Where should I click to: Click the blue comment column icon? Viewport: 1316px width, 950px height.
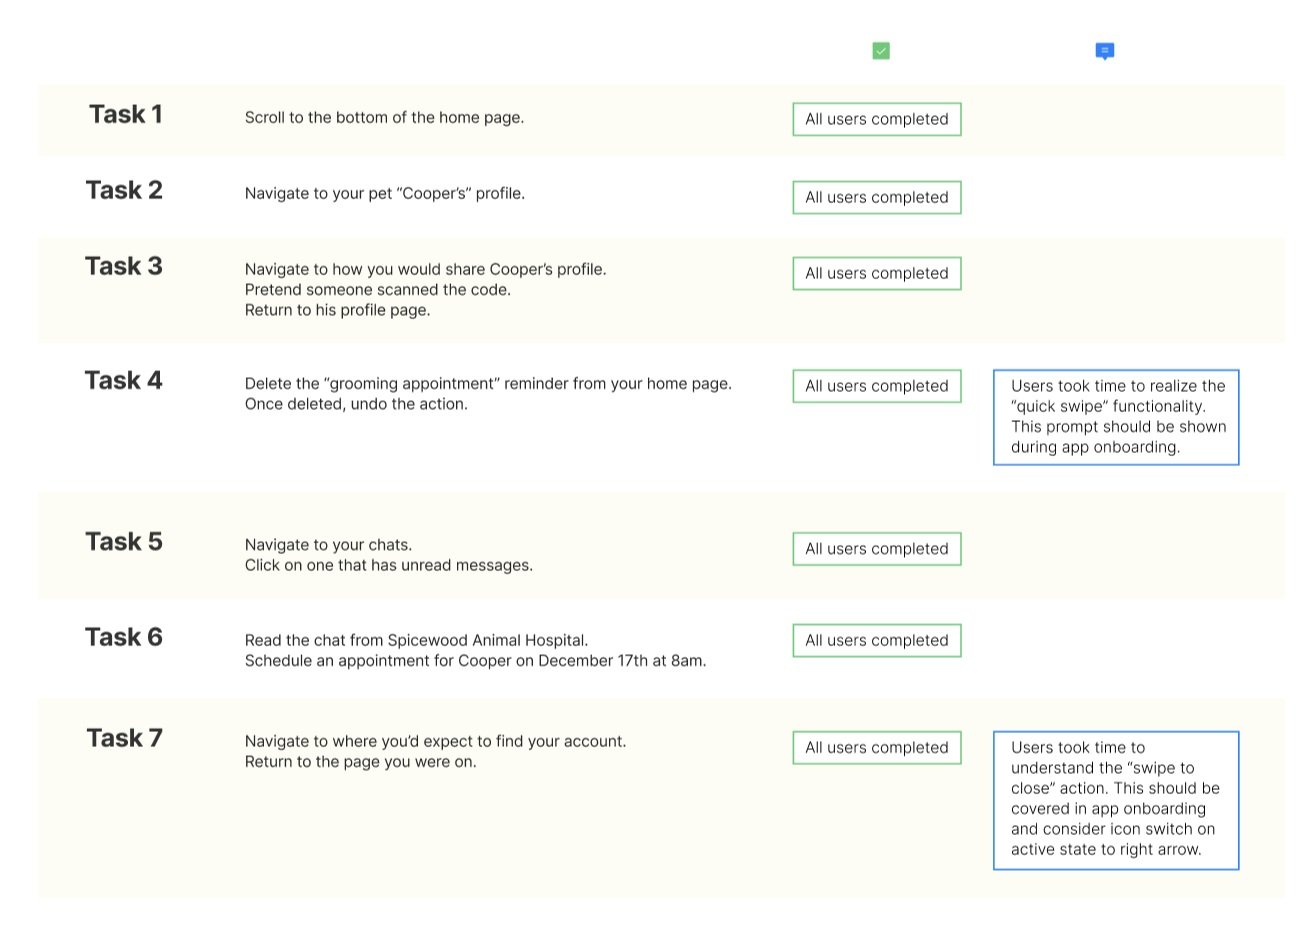(x=1105, y=51)
